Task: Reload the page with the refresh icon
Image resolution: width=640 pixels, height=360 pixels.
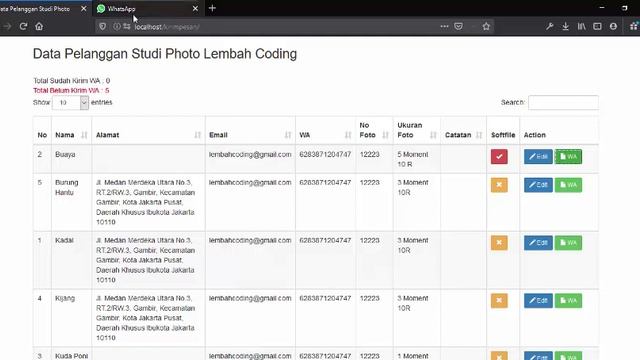Action: click(23, 27)
